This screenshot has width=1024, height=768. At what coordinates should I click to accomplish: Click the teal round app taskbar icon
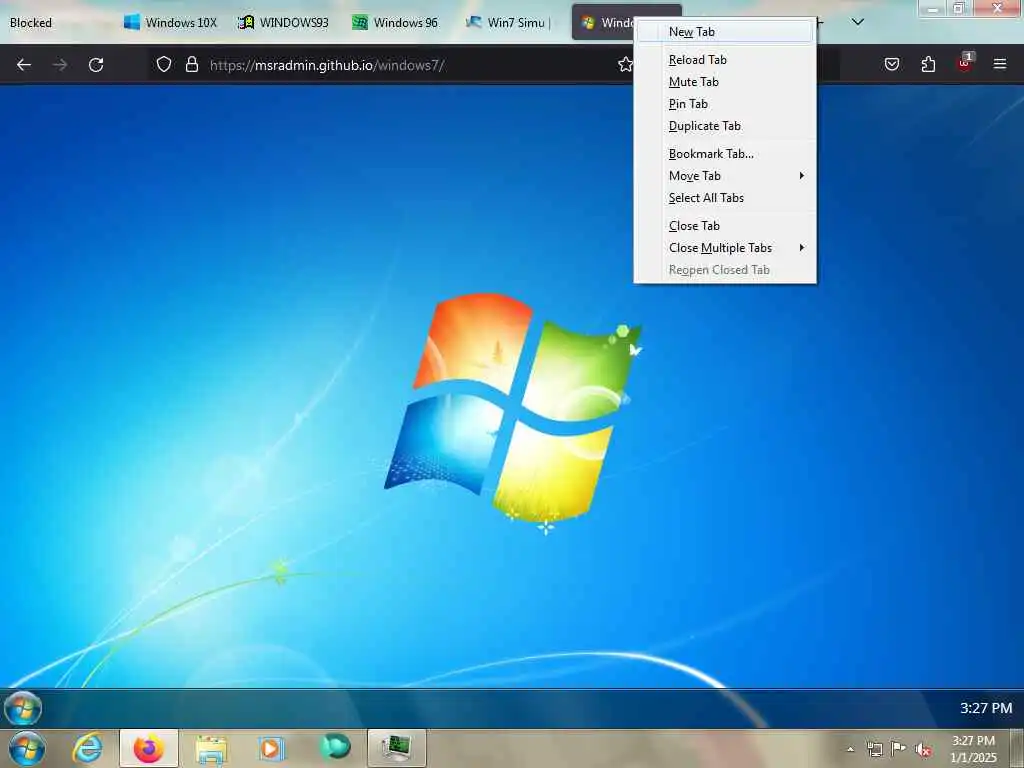tap(335, 748)
